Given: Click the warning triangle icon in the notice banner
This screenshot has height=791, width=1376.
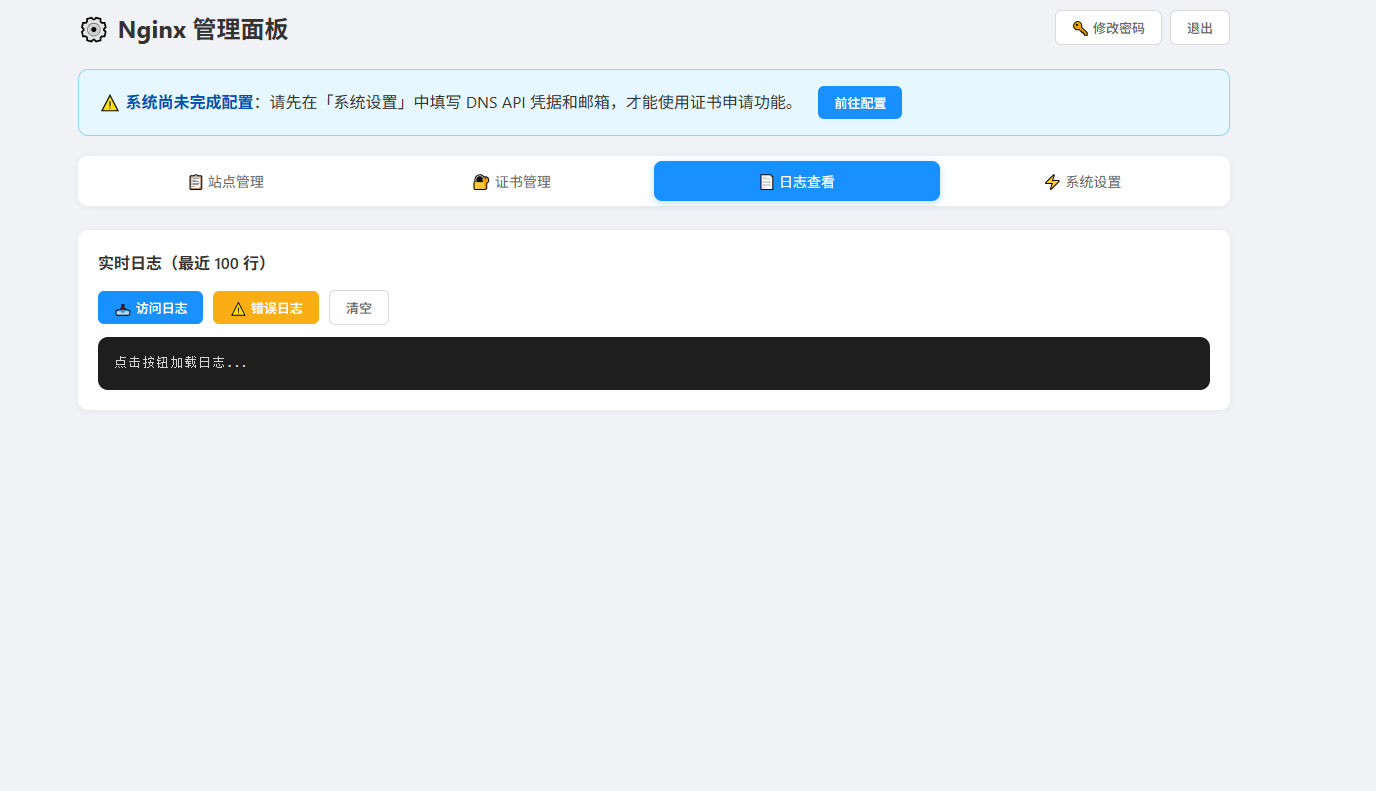Looking at the screenshot, I should point(110,103).
